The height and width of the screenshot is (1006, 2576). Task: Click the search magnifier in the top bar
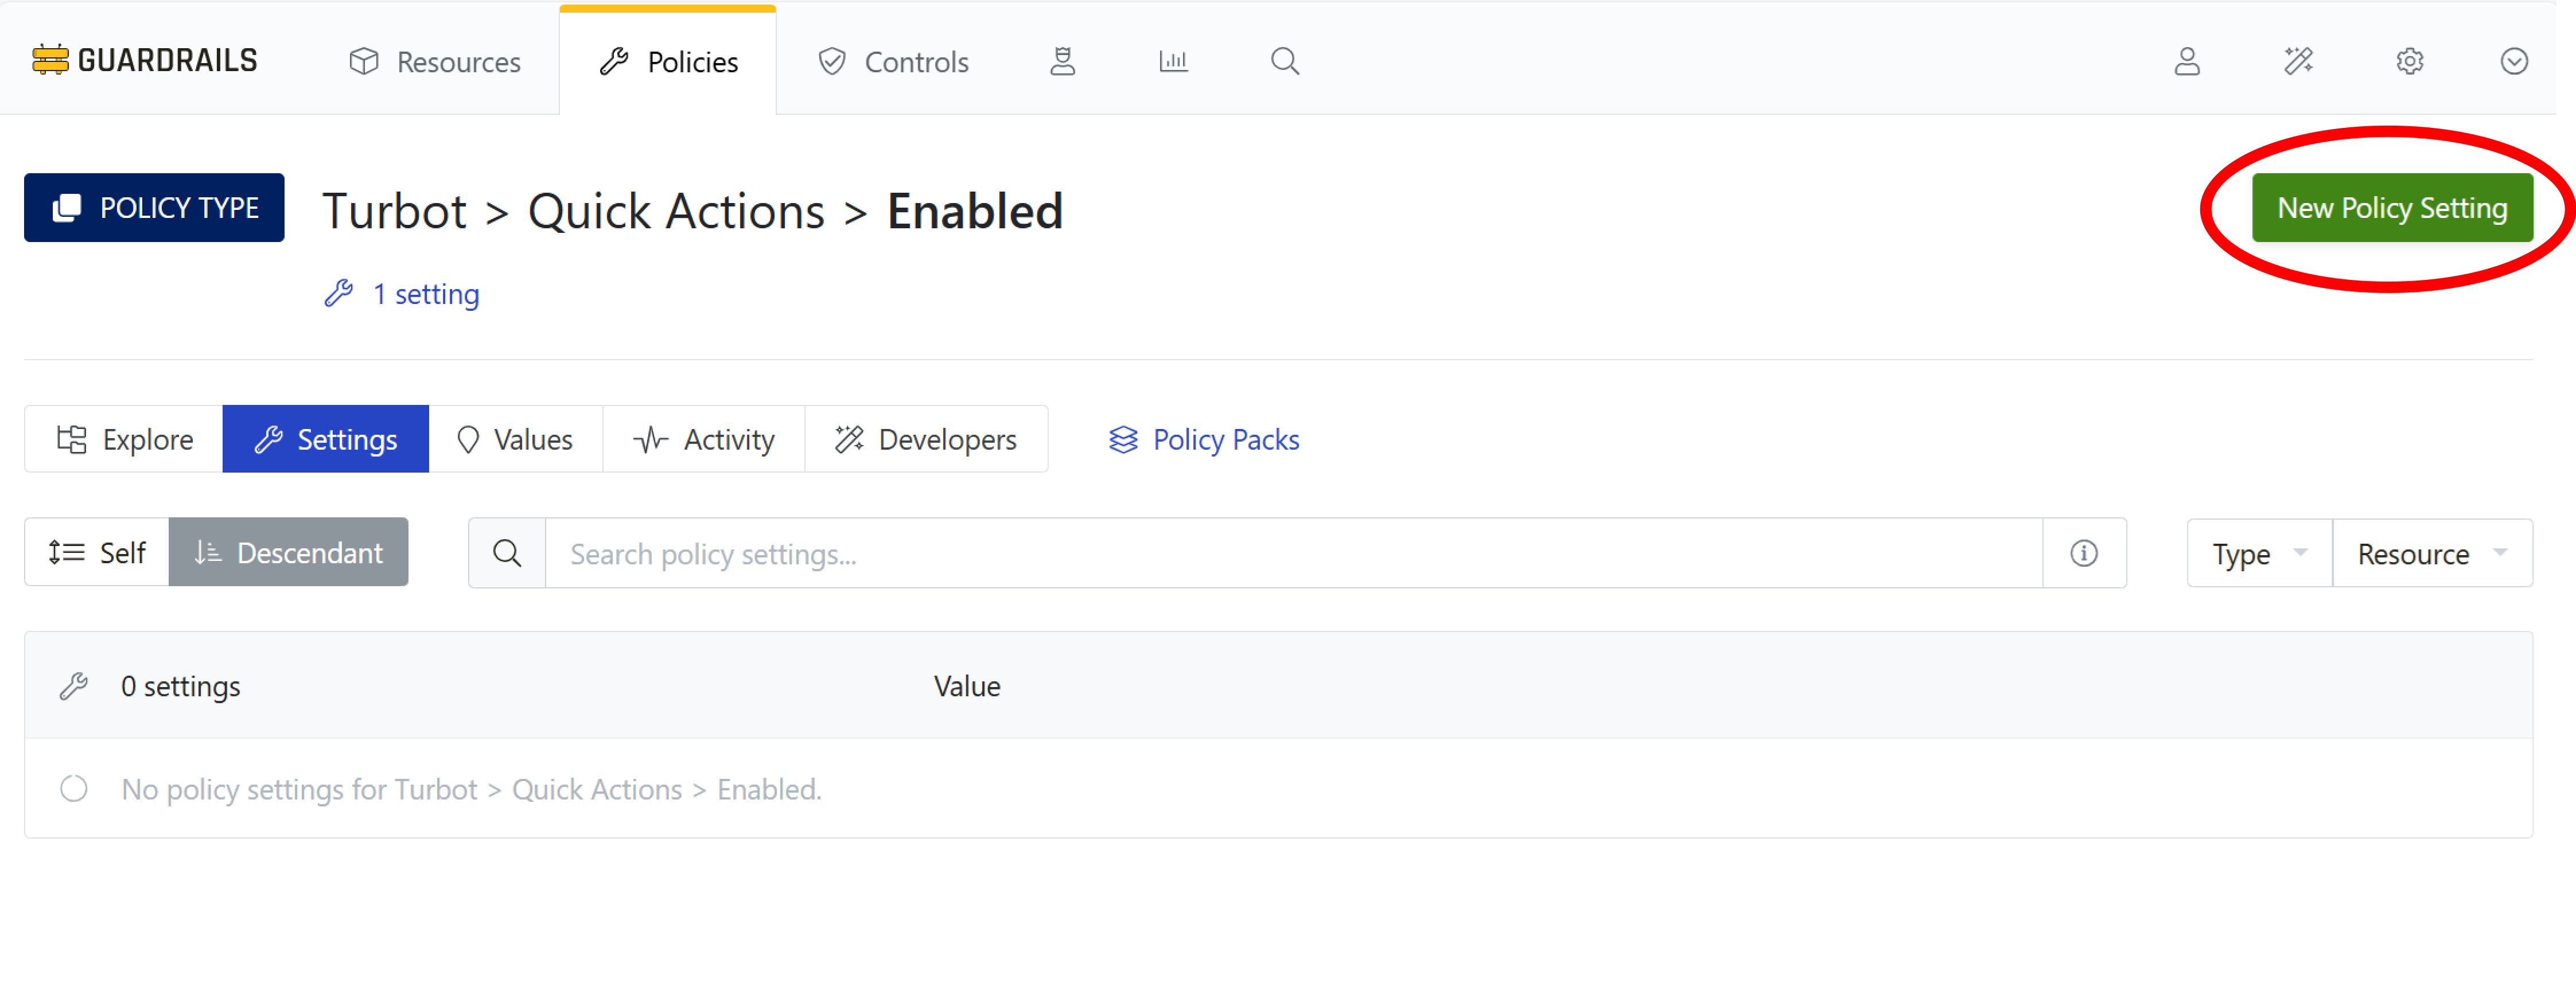[x=1285, y=61]
